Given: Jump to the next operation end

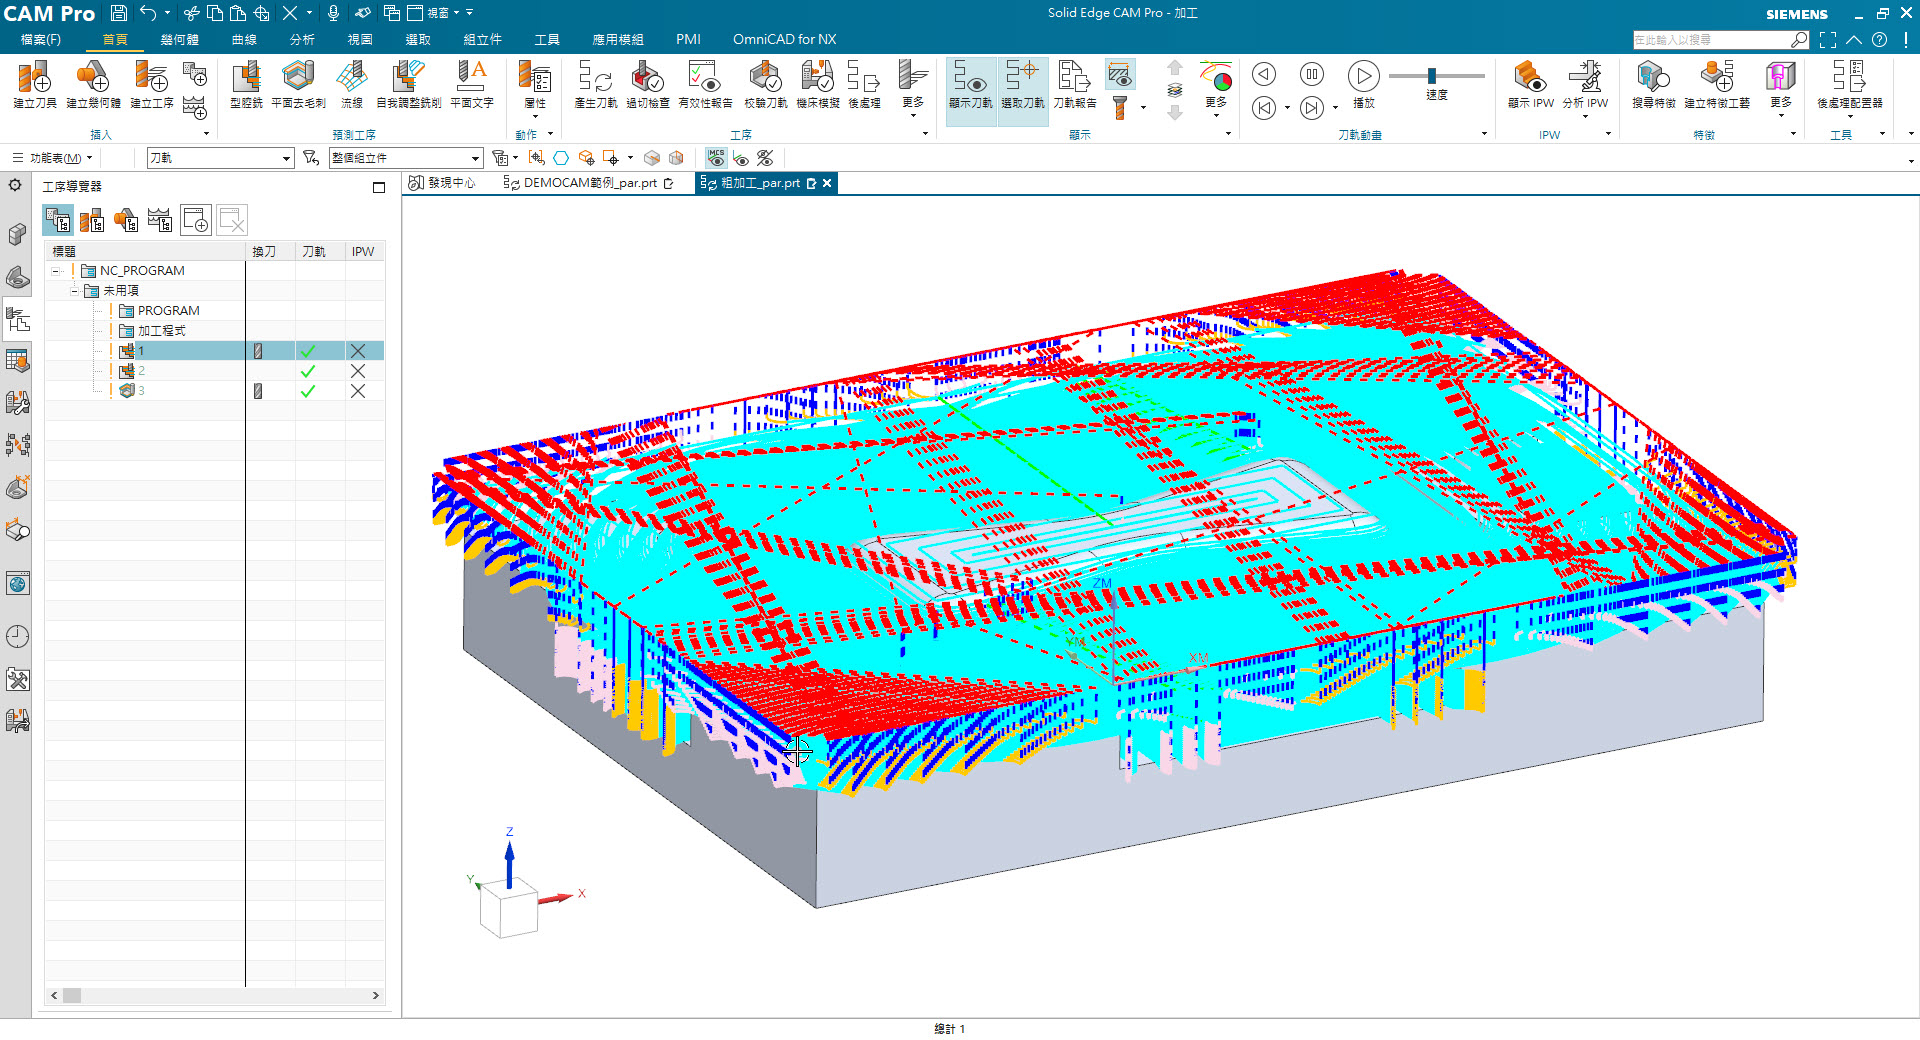Looking at the screenshot, I should tap(1312, 108).
